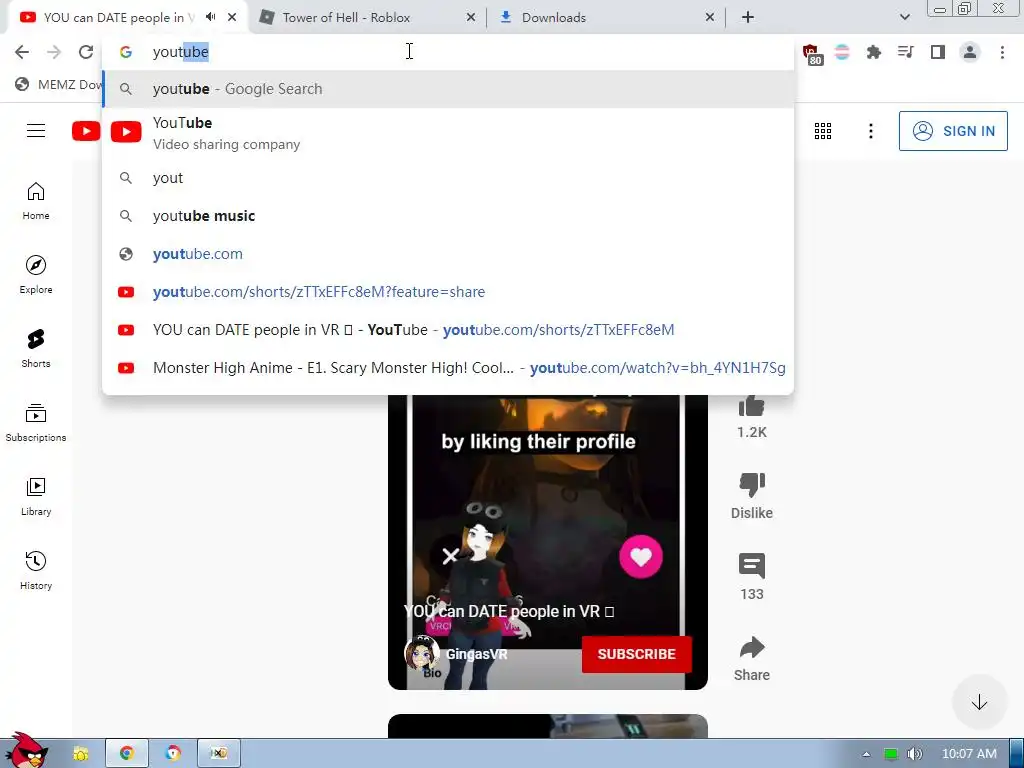The height and width of the screenshot is (768, 1024).
Task: Reload the current page
Action: (86, 52)
